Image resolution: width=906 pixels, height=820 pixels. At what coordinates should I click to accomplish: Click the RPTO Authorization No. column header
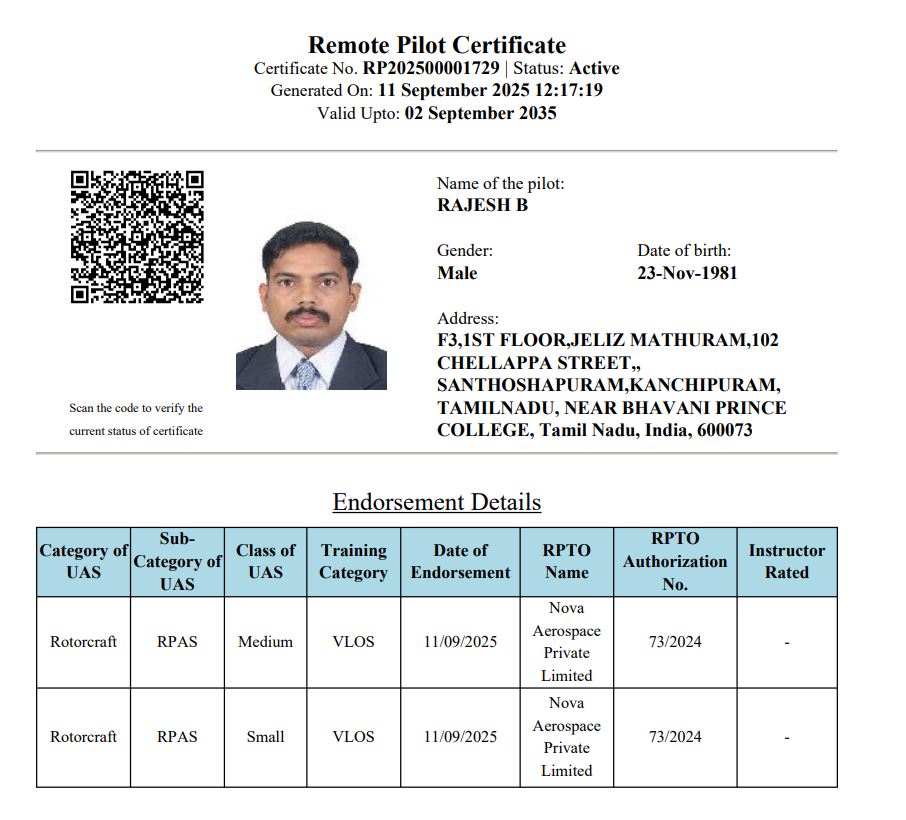[674, 561]
